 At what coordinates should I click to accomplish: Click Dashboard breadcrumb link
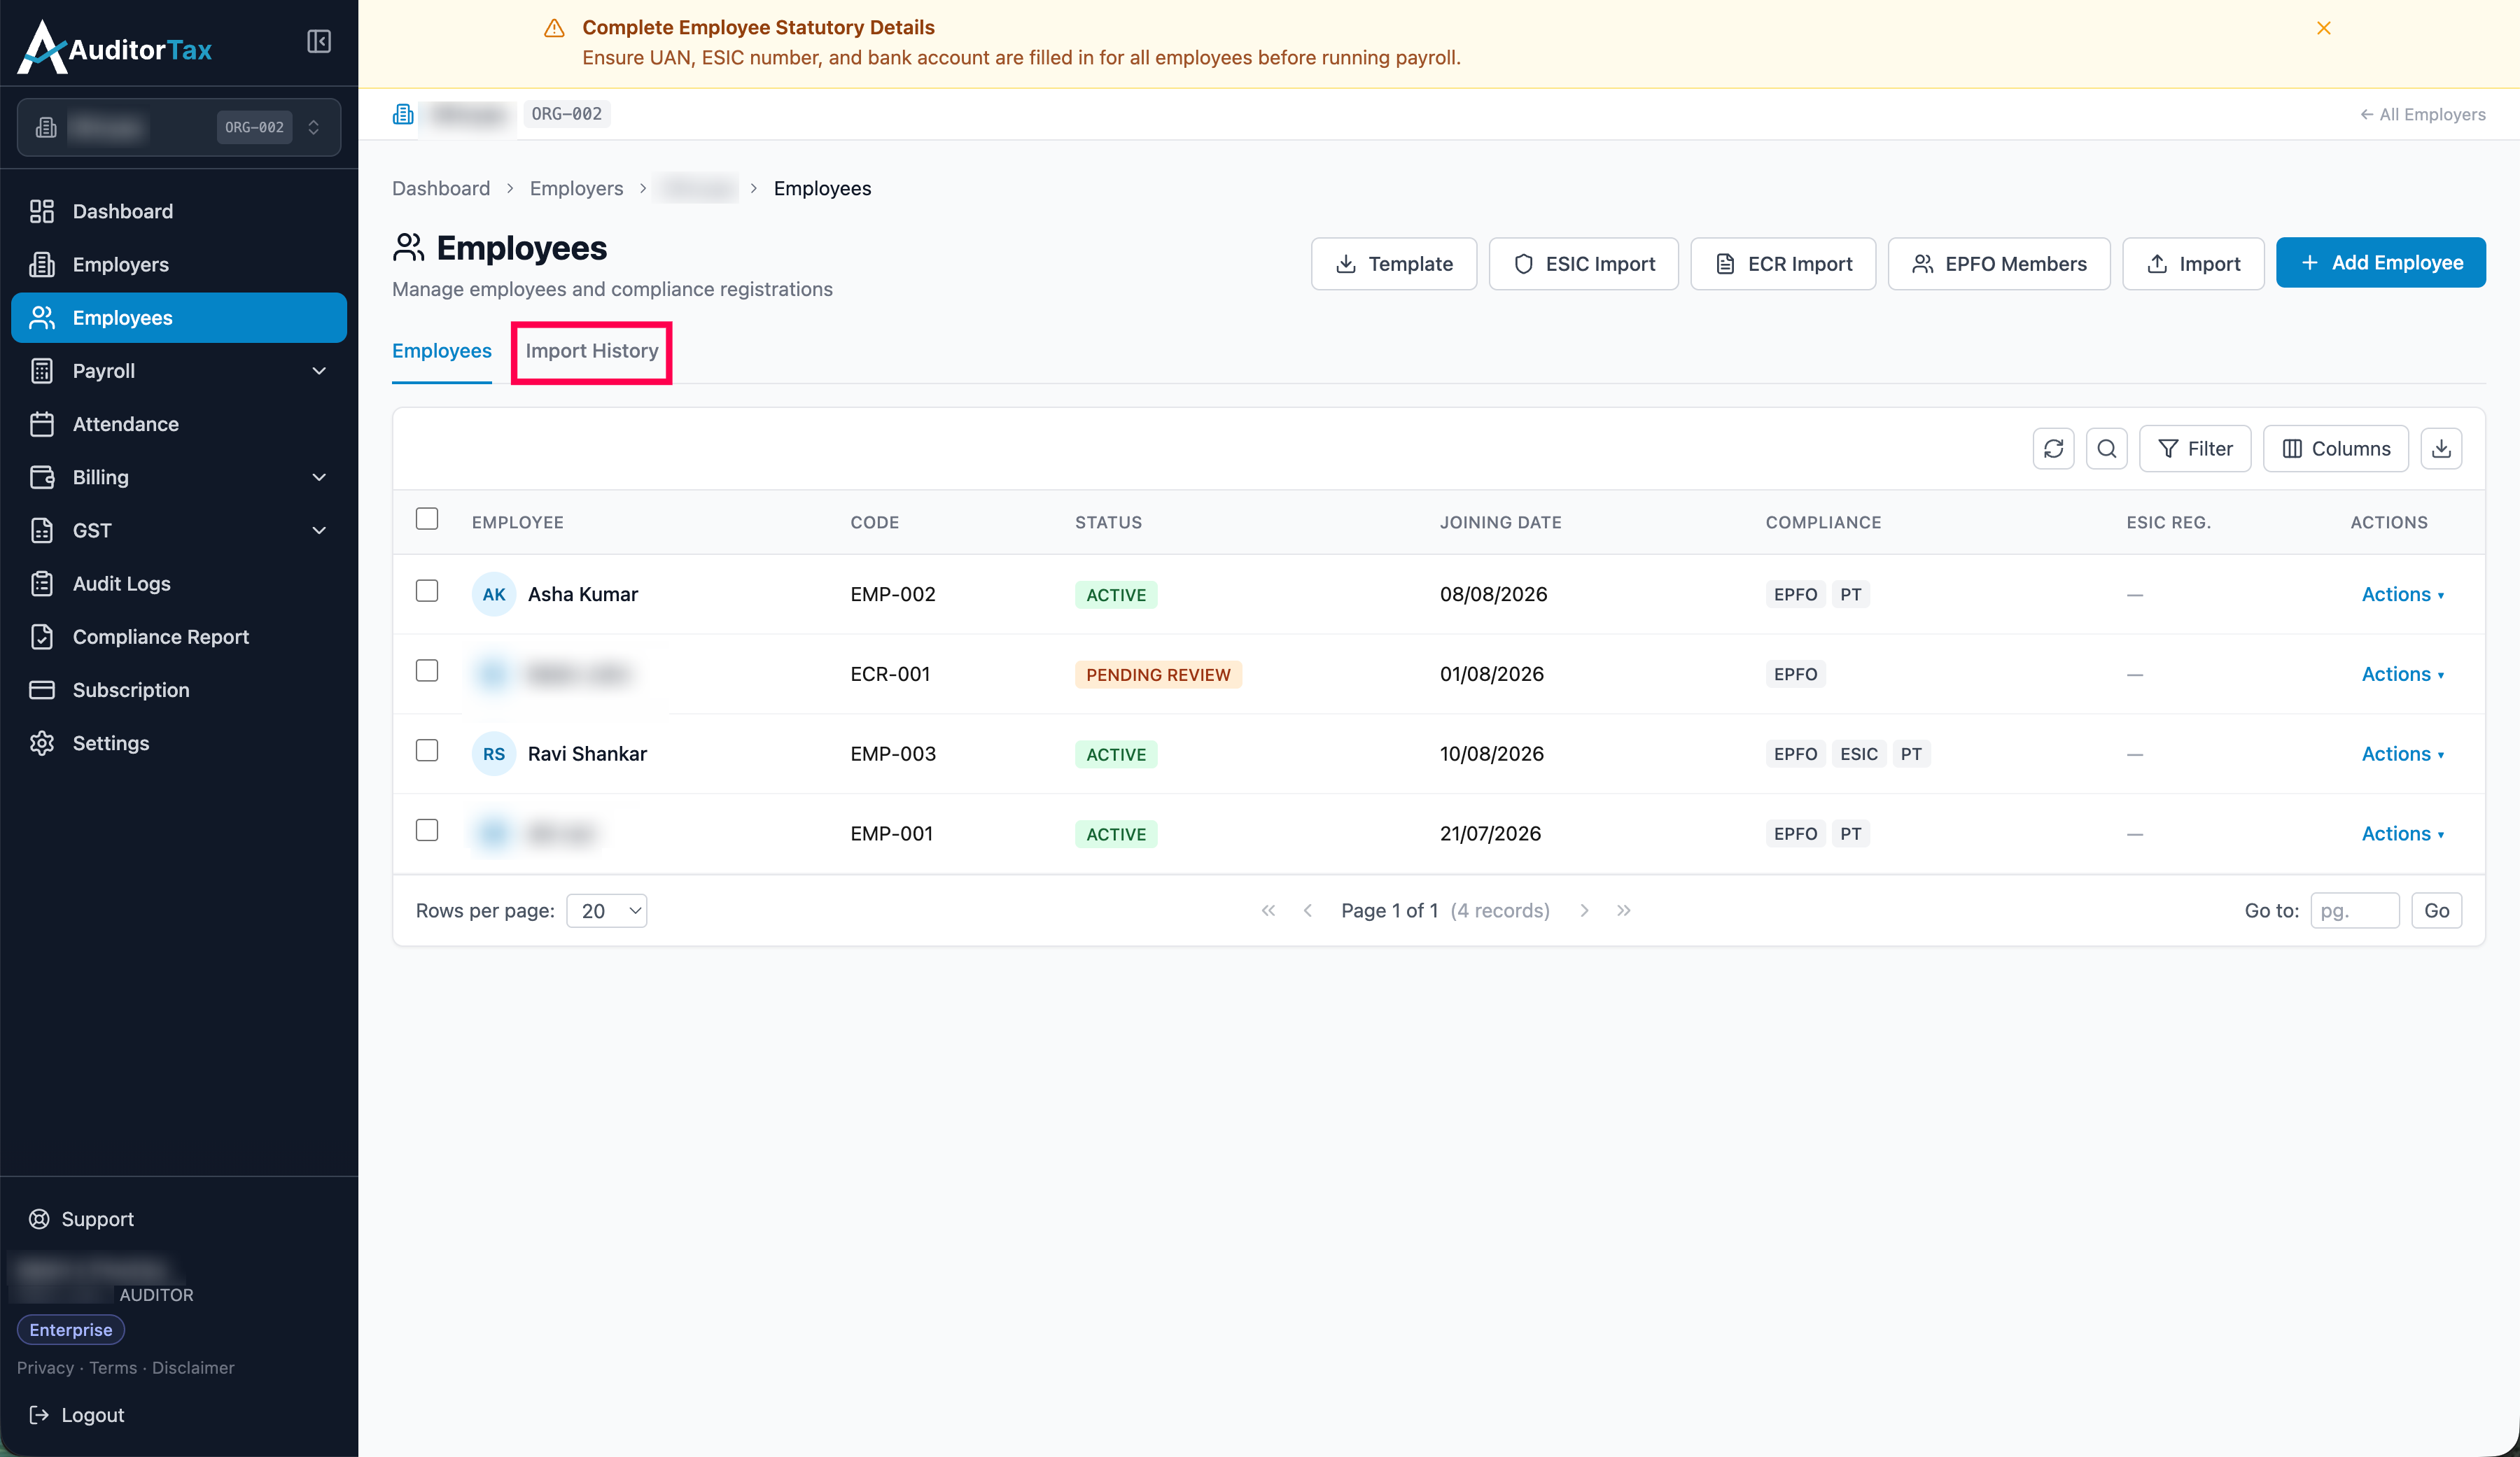441,188
